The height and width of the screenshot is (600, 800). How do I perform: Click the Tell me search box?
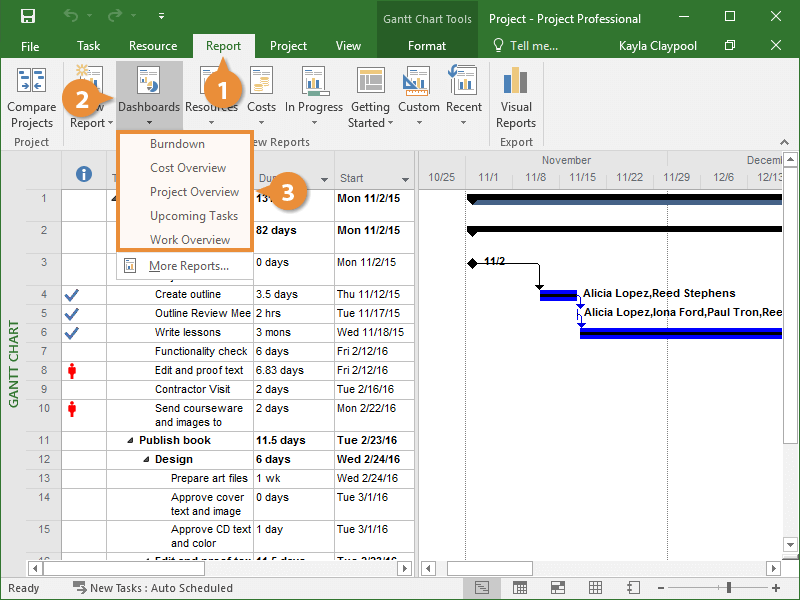[x=533, y=46]
